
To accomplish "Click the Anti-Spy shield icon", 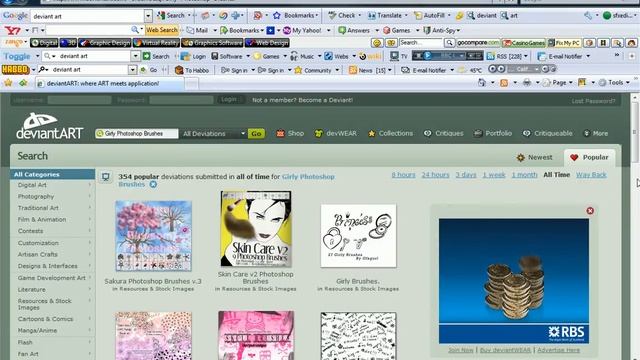I will (x=427, y=30).
